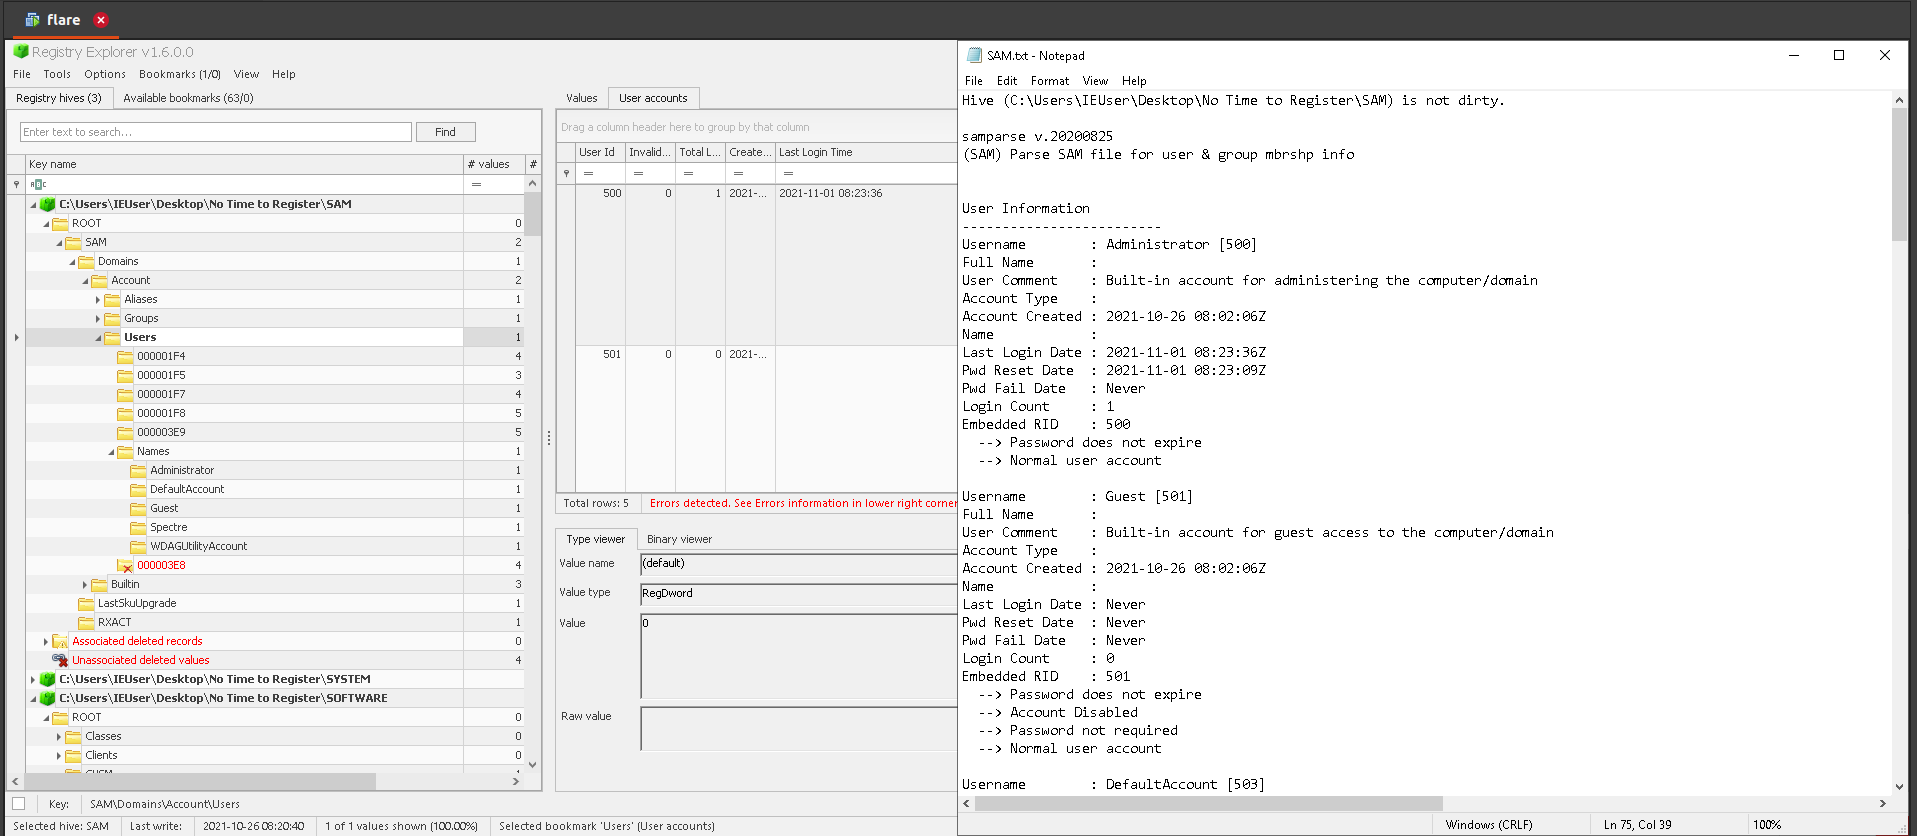
Task: Select the User accounts tab
Action: 653,98
